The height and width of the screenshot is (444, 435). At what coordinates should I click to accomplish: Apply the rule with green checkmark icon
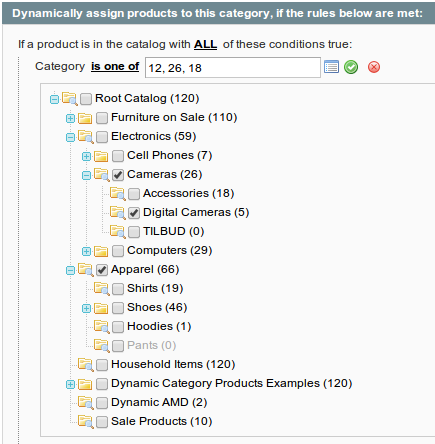point(351,67)
